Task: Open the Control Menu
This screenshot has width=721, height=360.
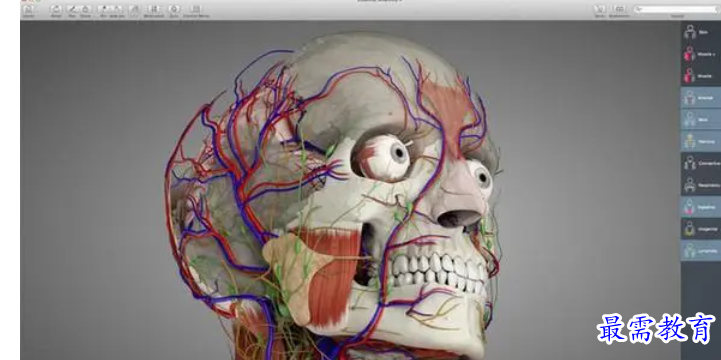Action: [x=196, y=10]
